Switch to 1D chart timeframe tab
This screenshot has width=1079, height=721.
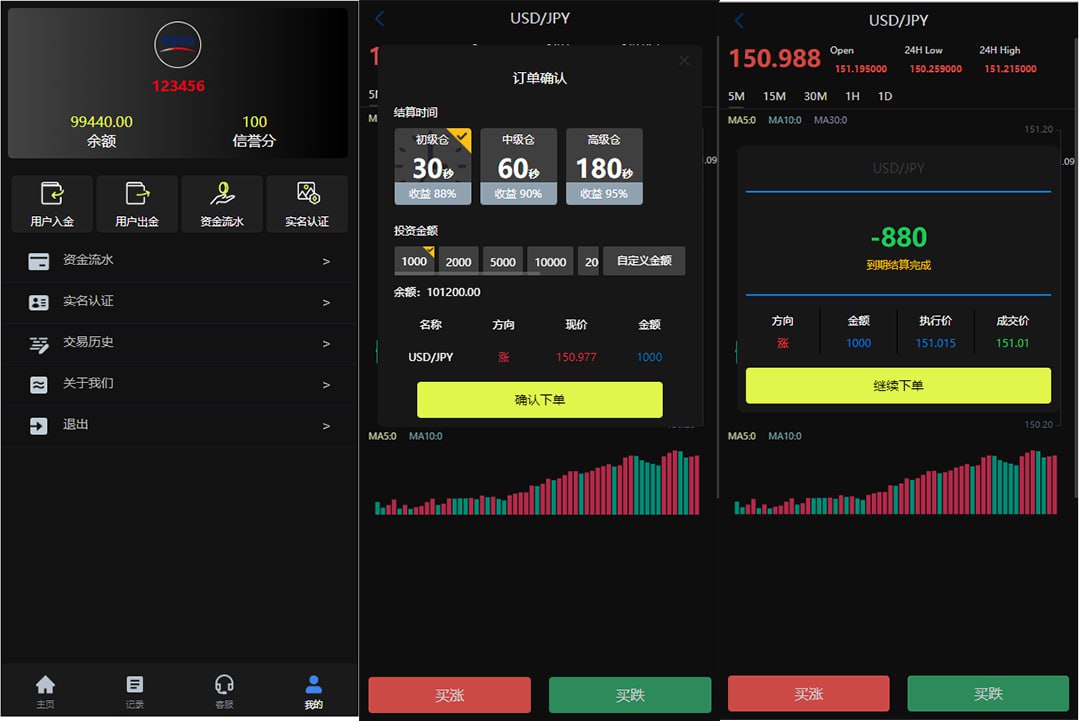pos(884,96)
